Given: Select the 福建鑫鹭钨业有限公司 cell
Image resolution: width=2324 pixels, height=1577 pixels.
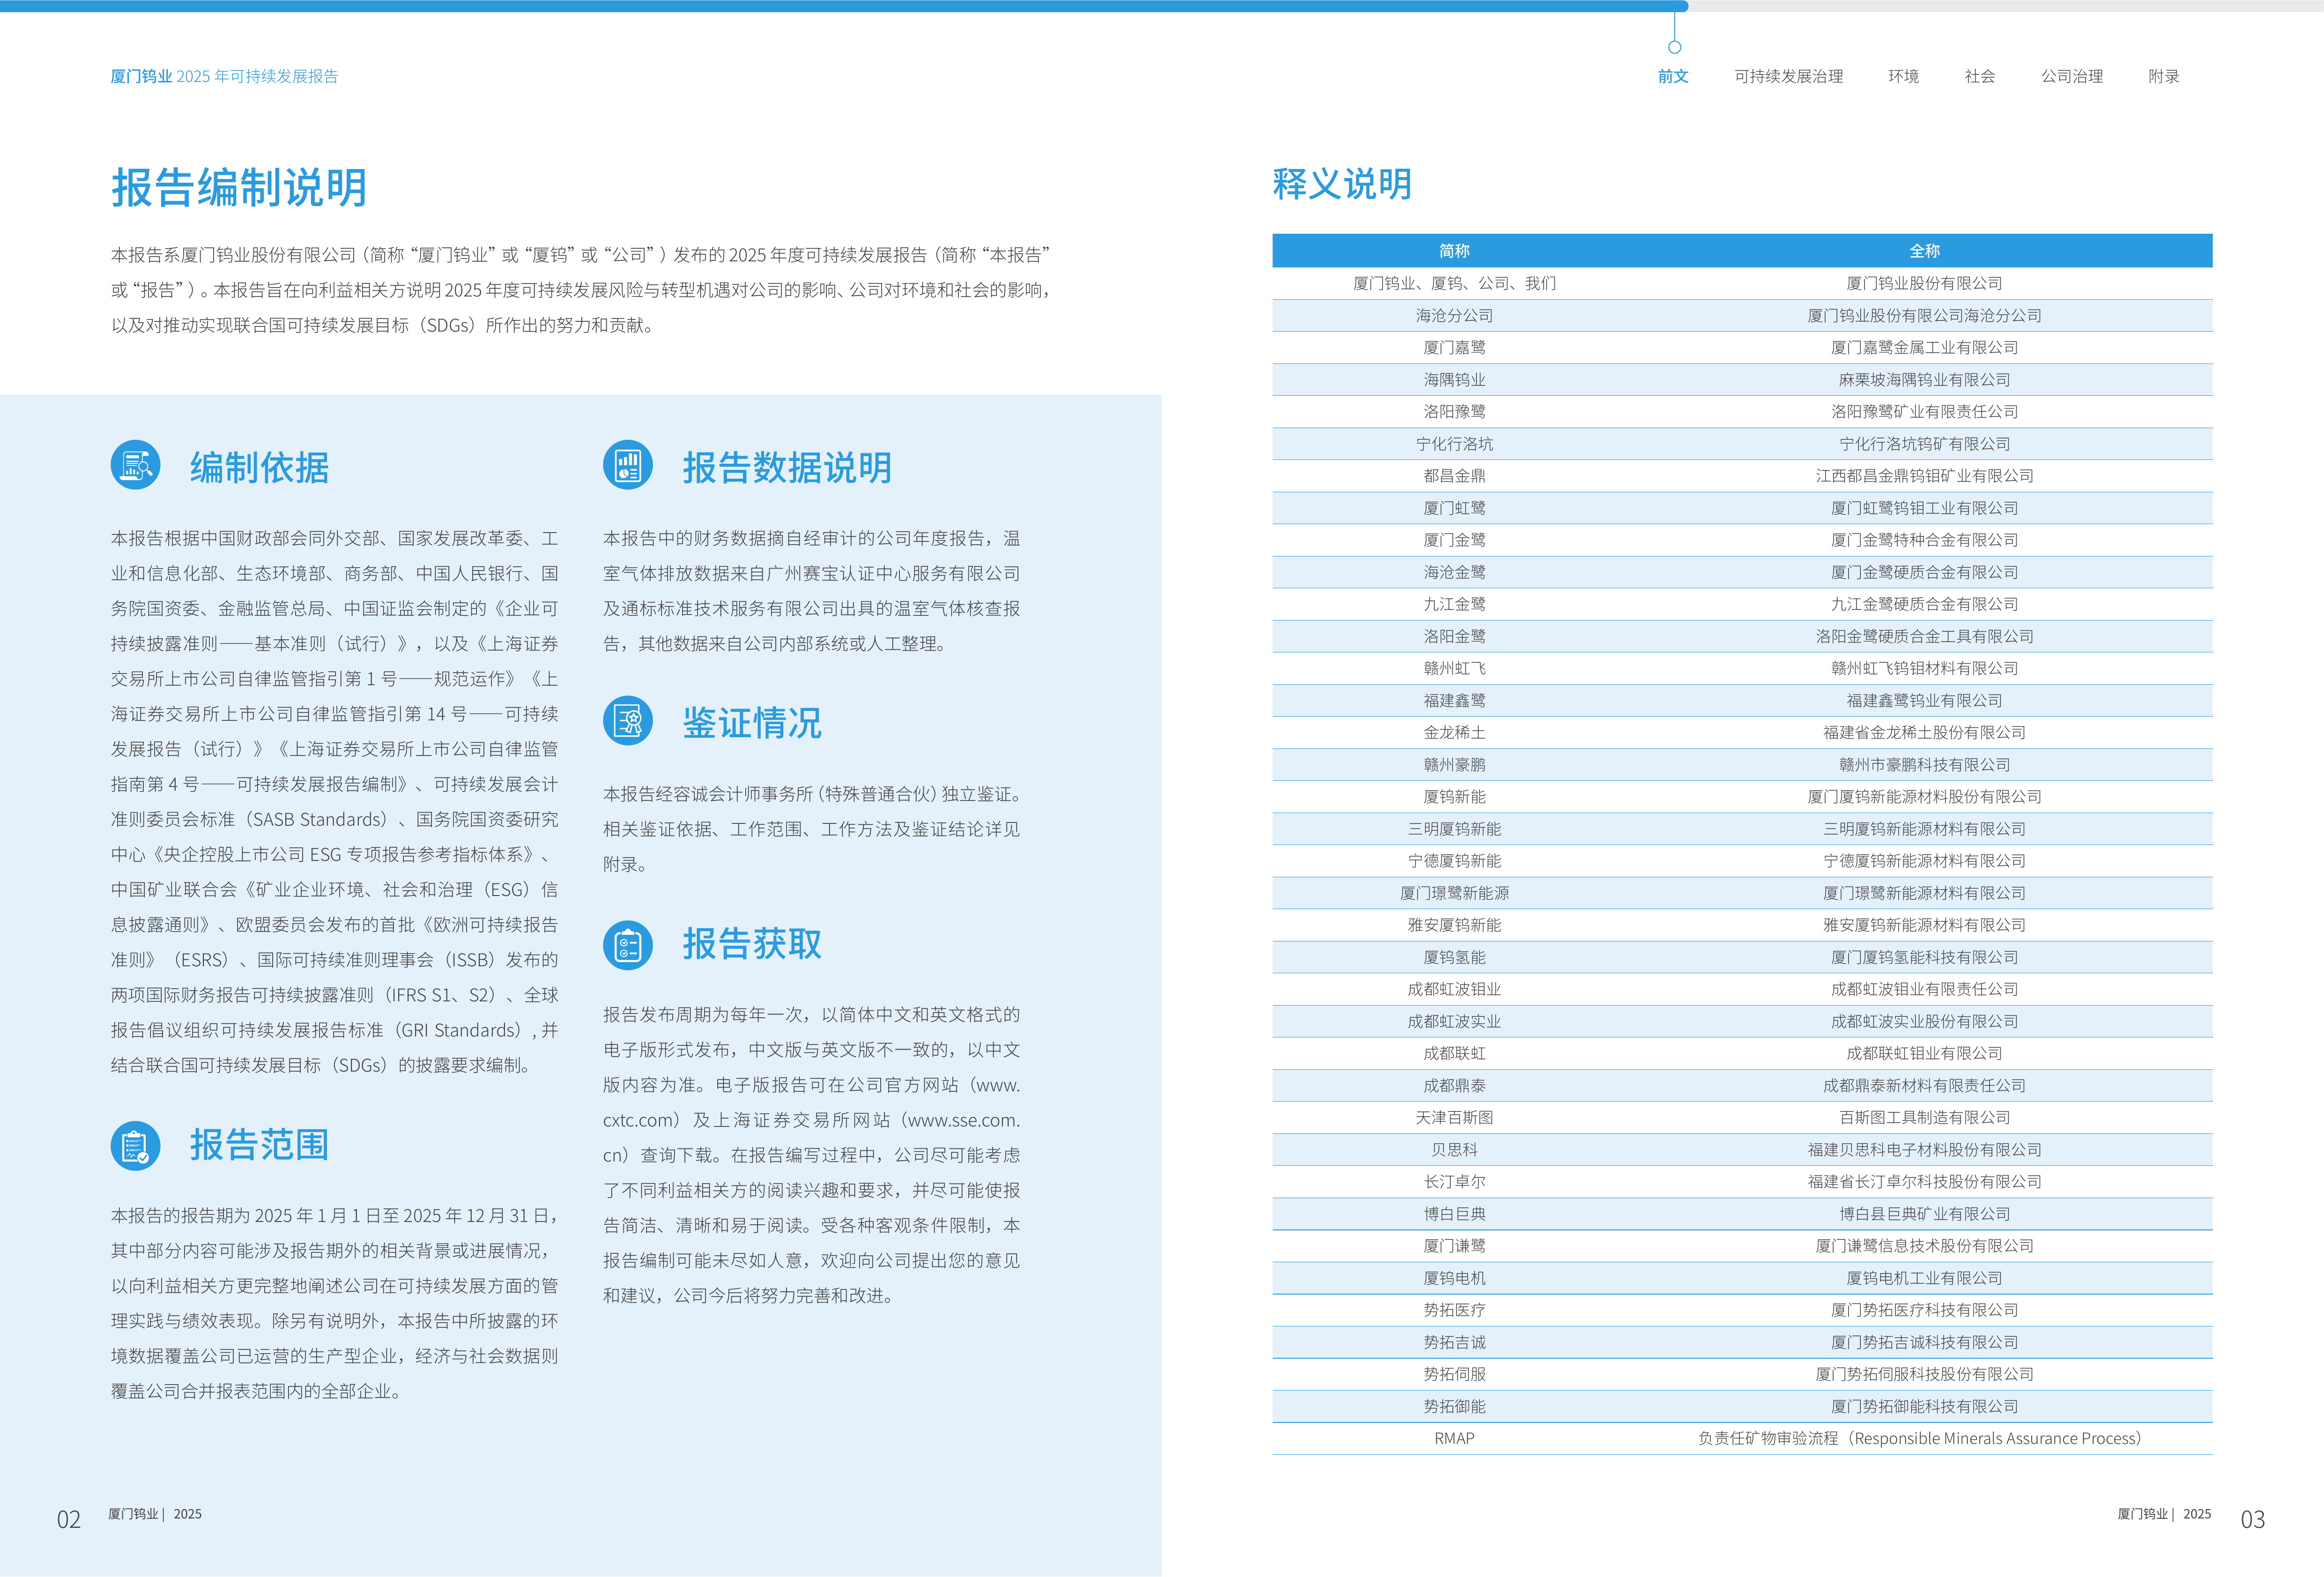Looking at the screenshot, I should coord(1924,700).
